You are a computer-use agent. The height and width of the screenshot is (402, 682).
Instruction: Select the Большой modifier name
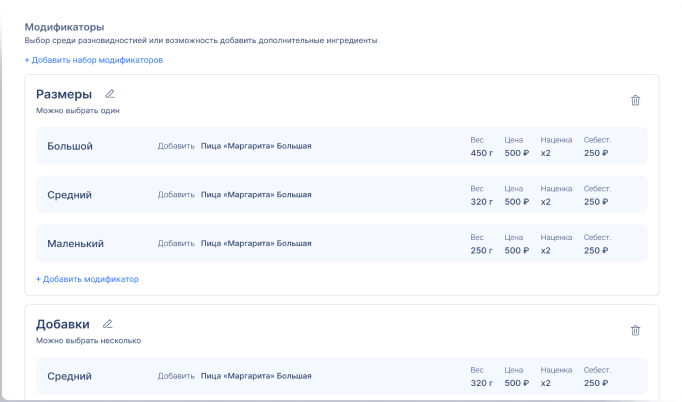[70, 146]
